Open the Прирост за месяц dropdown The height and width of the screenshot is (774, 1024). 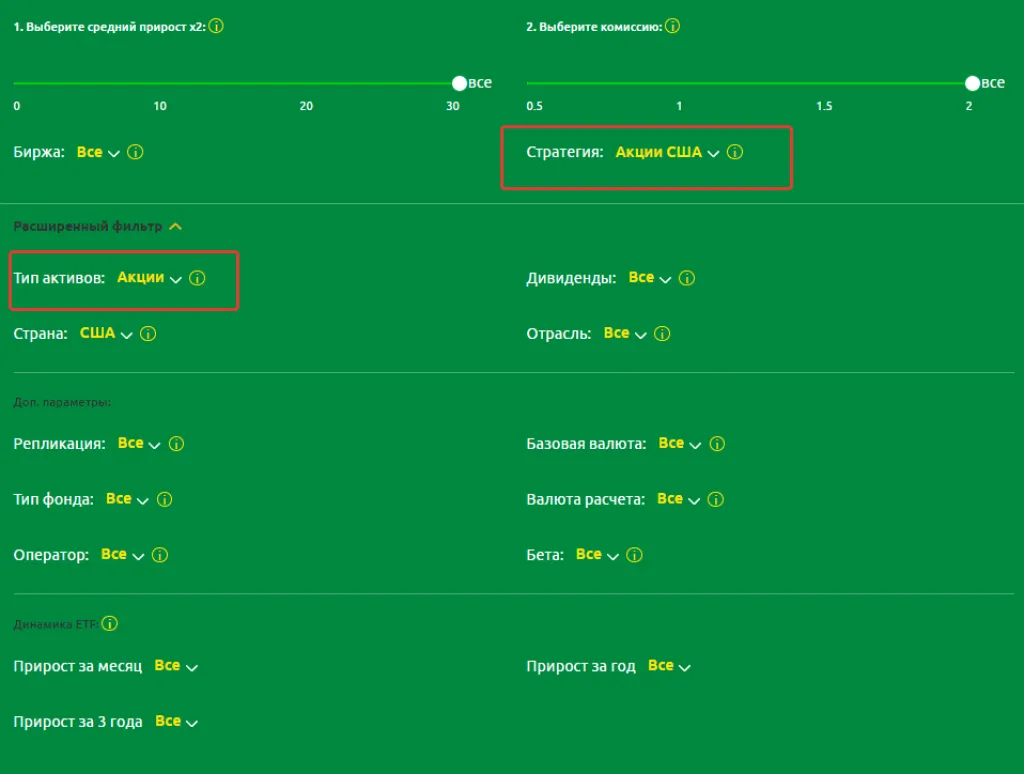176,666
